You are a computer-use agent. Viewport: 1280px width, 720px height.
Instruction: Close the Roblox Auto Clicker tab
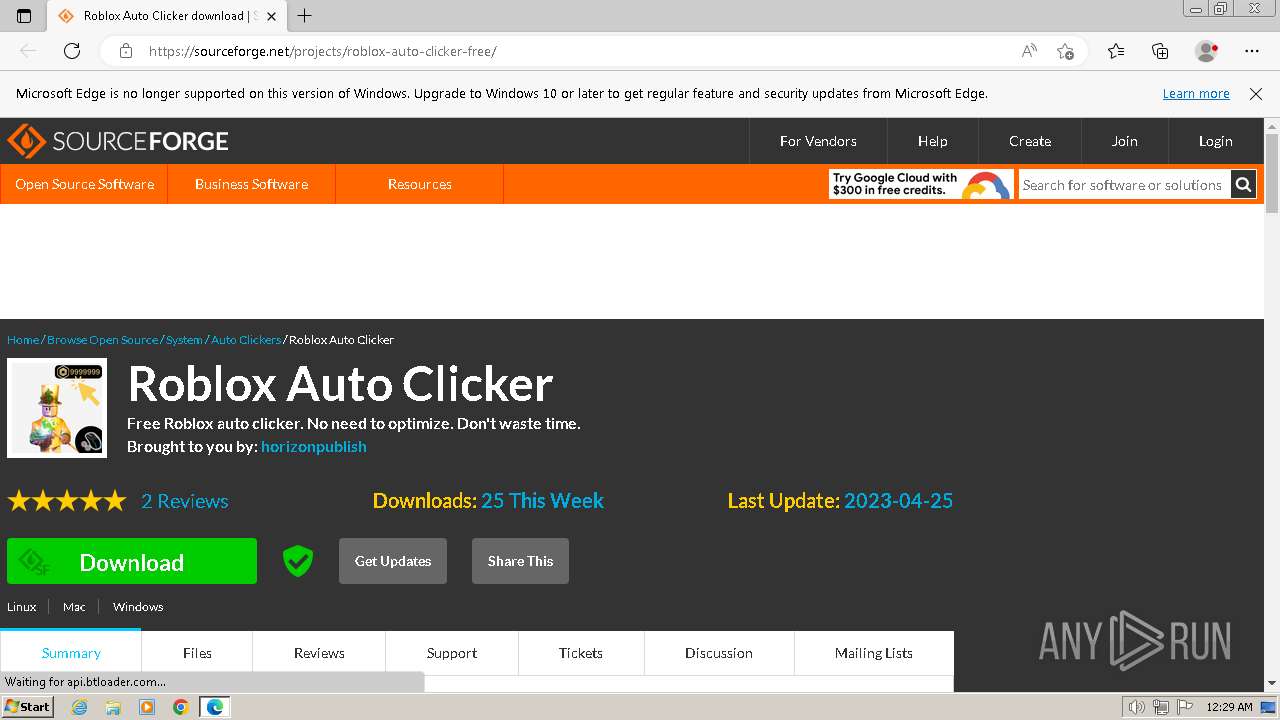coord(271,16)
